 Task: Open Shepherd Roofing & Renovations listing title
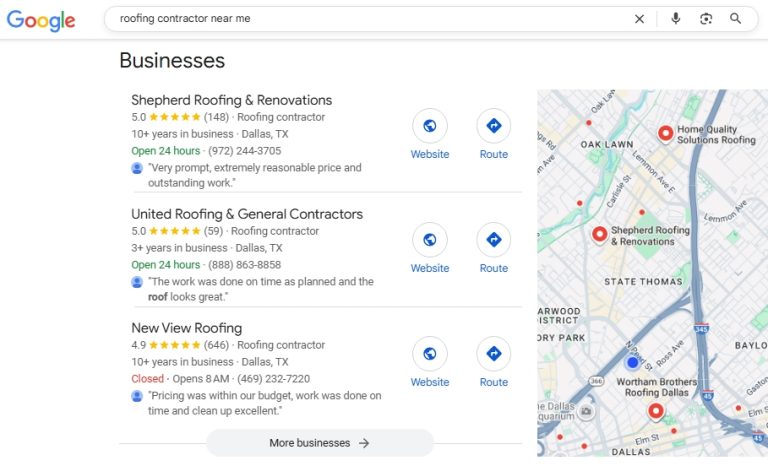coord(231,100)
